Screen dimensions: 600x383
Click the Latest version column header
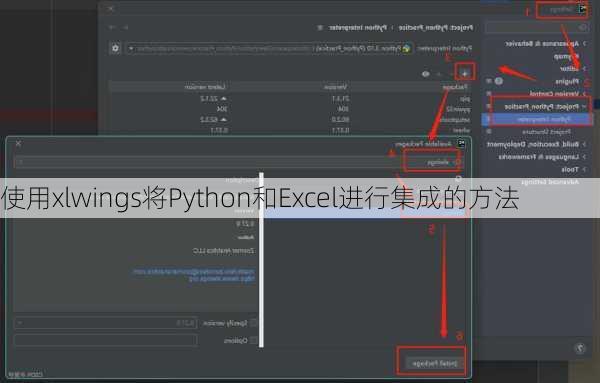[x=205, y=87]
